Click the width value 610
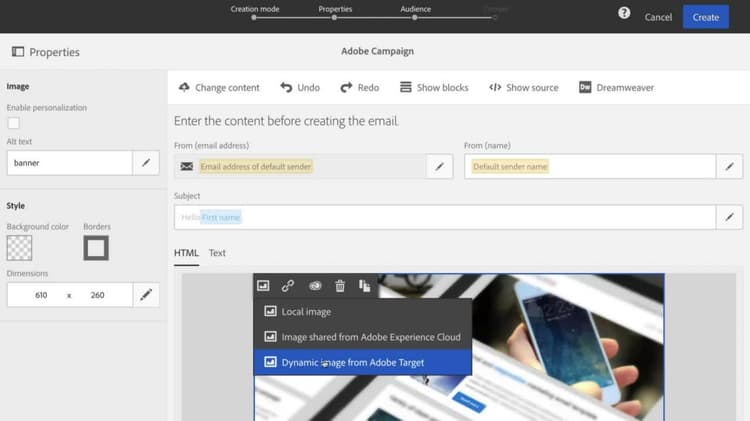This screenshot has height=421, width=750. 41,295
